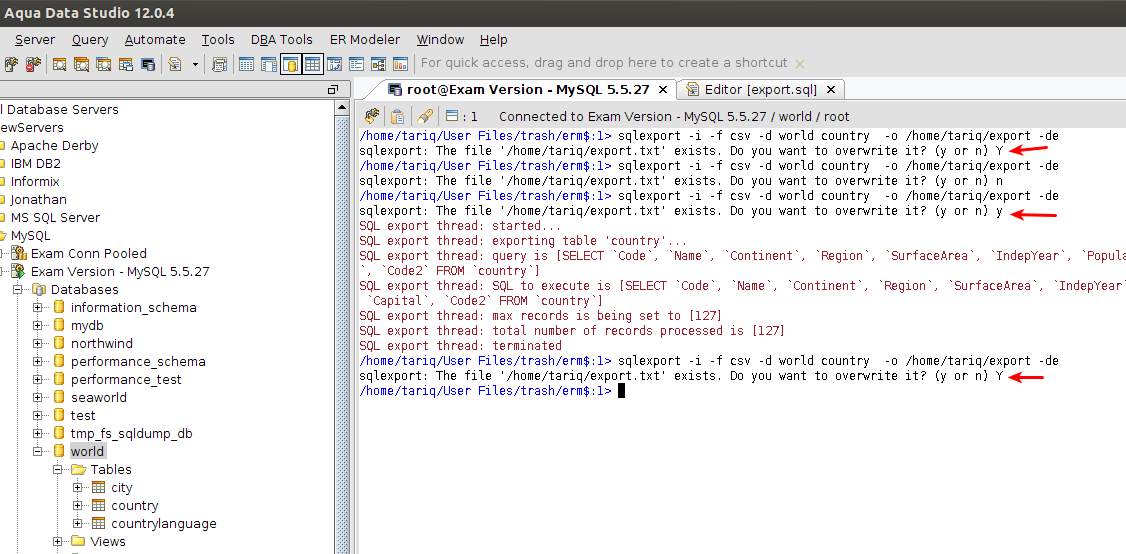Collapse the Exam Version - MySQL 5.5.27 node
The height and width of the screenshot is (554, 1126).
1,272
